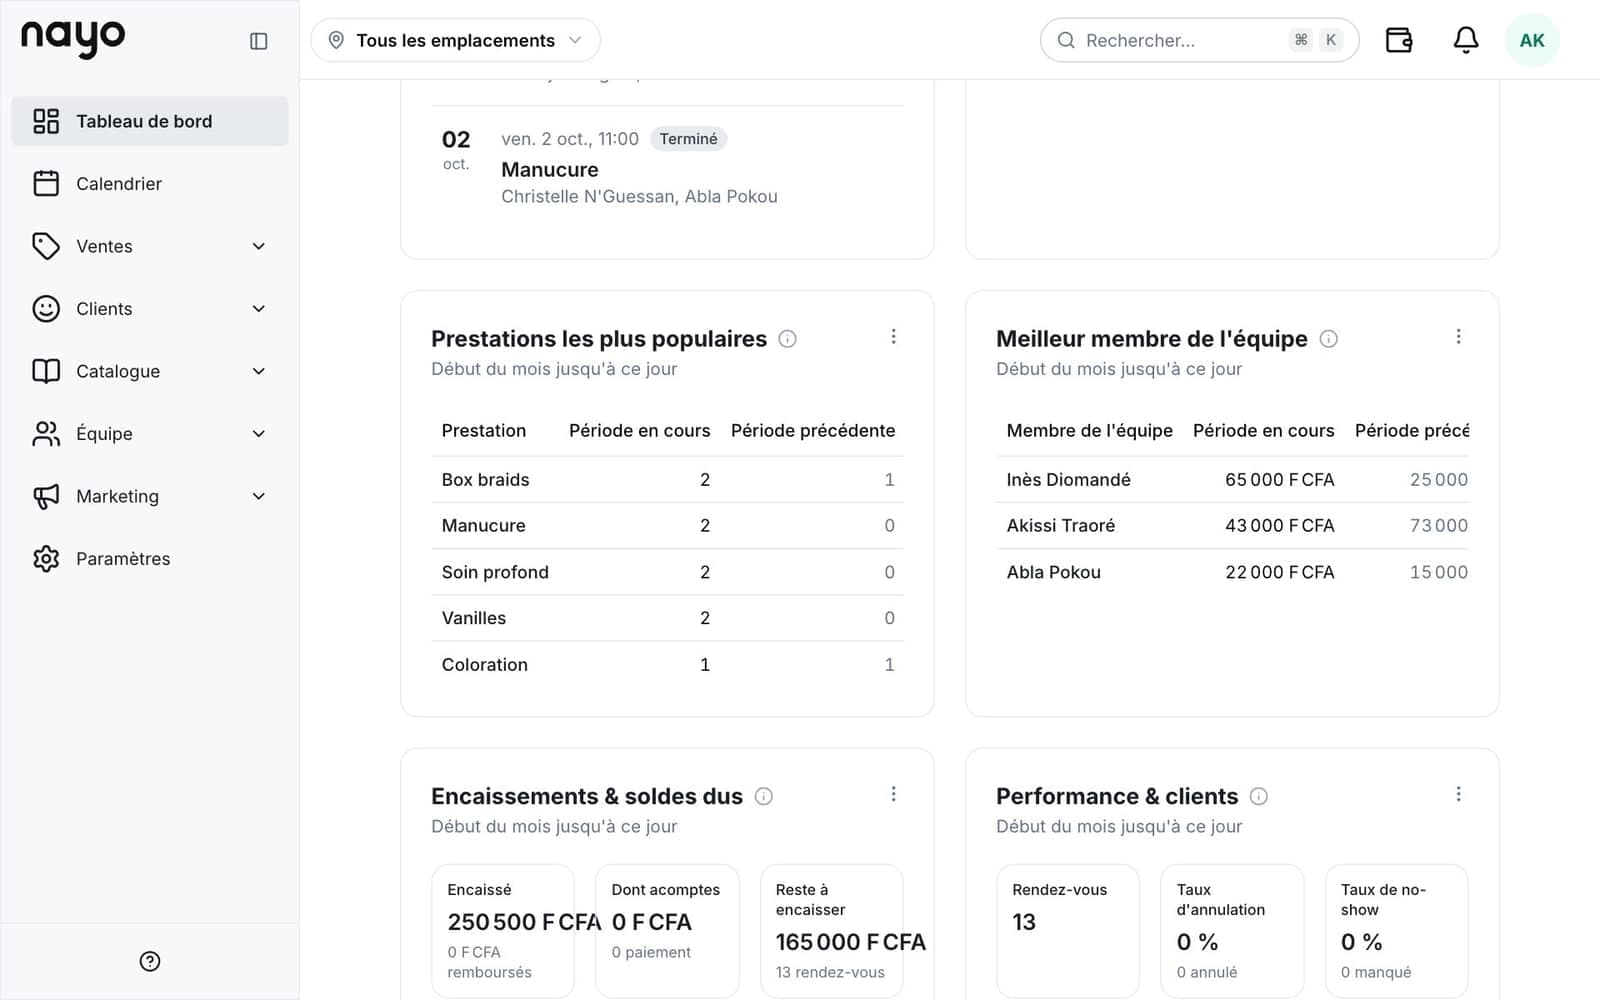Select the Vanilles row
1600x1000 pixels.
(x=667, y=618)
